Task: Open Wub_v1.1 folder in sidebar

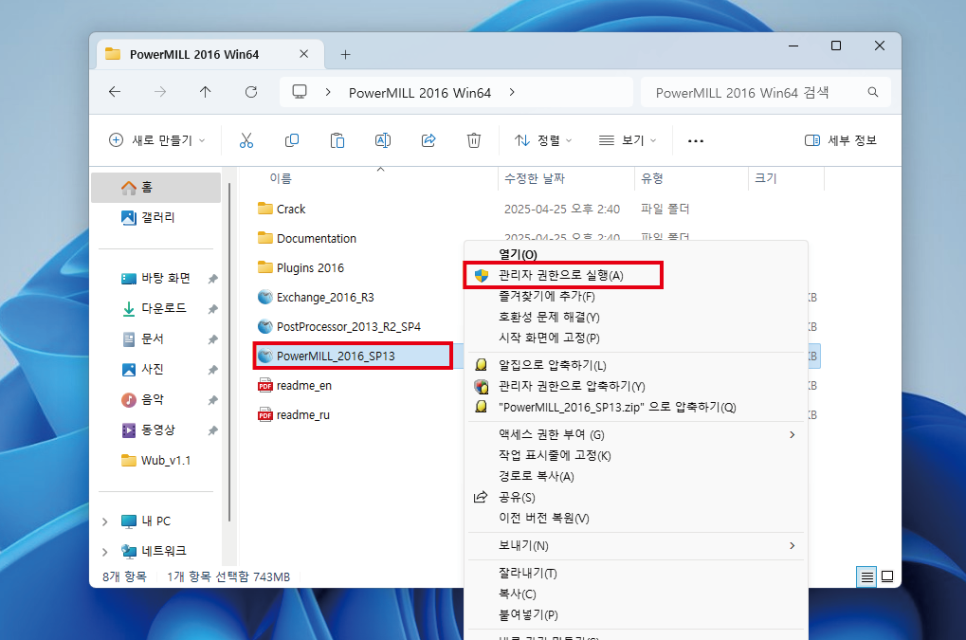Action: click(x=156, y=460)
